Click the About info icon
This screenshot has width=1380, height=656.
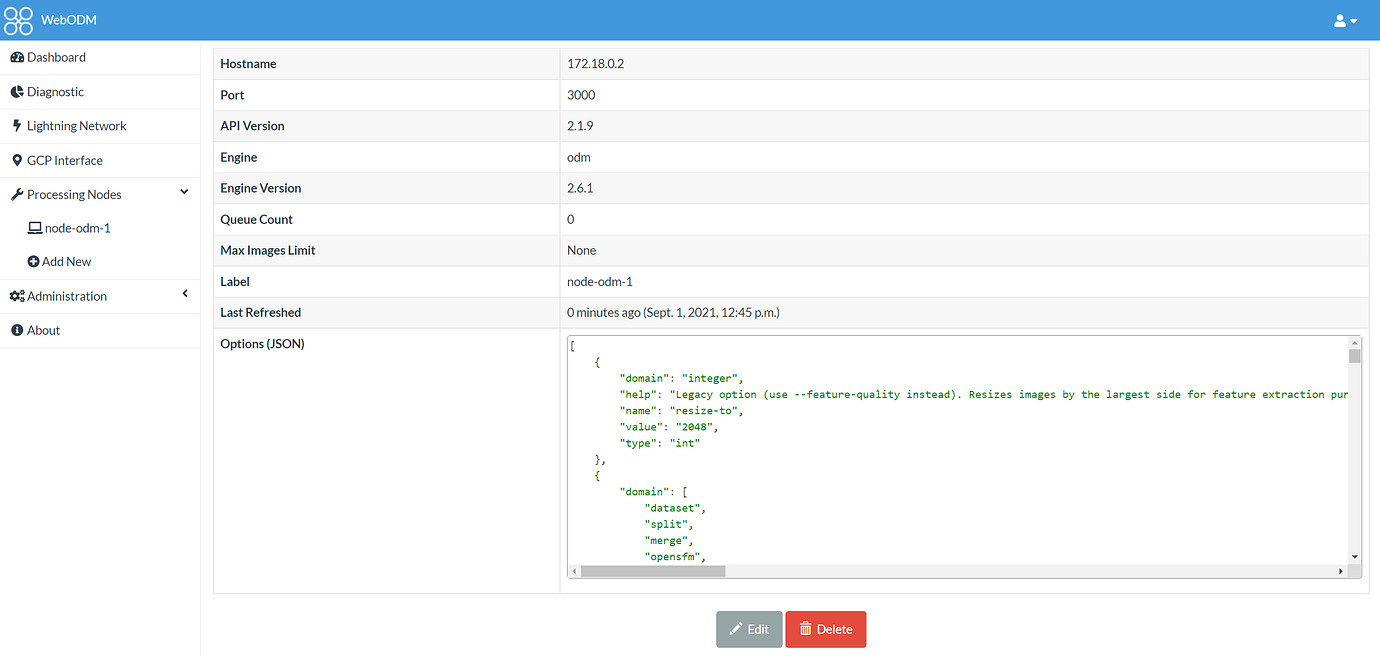[x=15, y=330]
